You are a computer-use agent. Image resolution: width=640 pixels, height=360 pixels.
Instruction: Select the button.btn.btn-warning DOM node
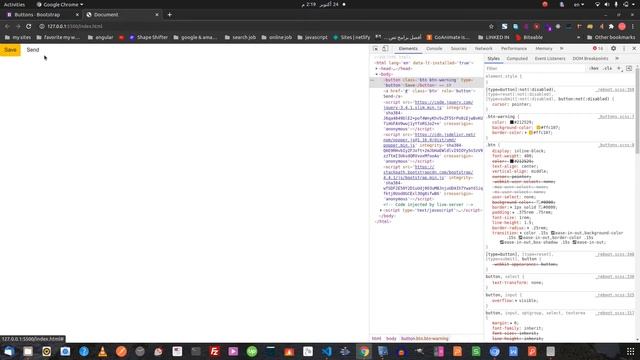click(427, 82)
